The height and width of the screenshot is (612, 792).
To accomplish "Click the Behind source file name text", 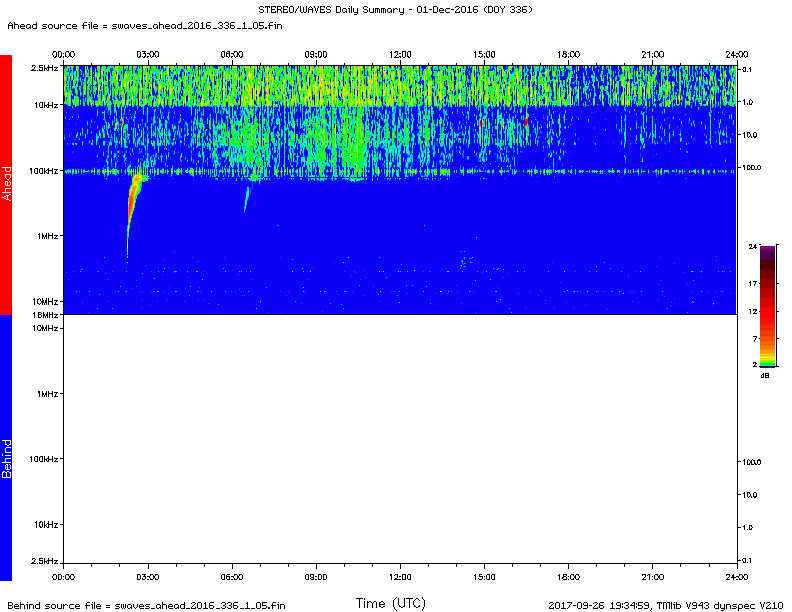I will pos(146,605).
